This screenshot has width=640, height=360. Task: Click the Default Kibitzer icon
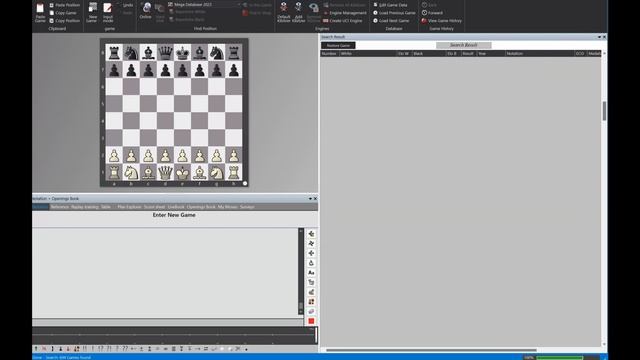(x=284, y=12)
